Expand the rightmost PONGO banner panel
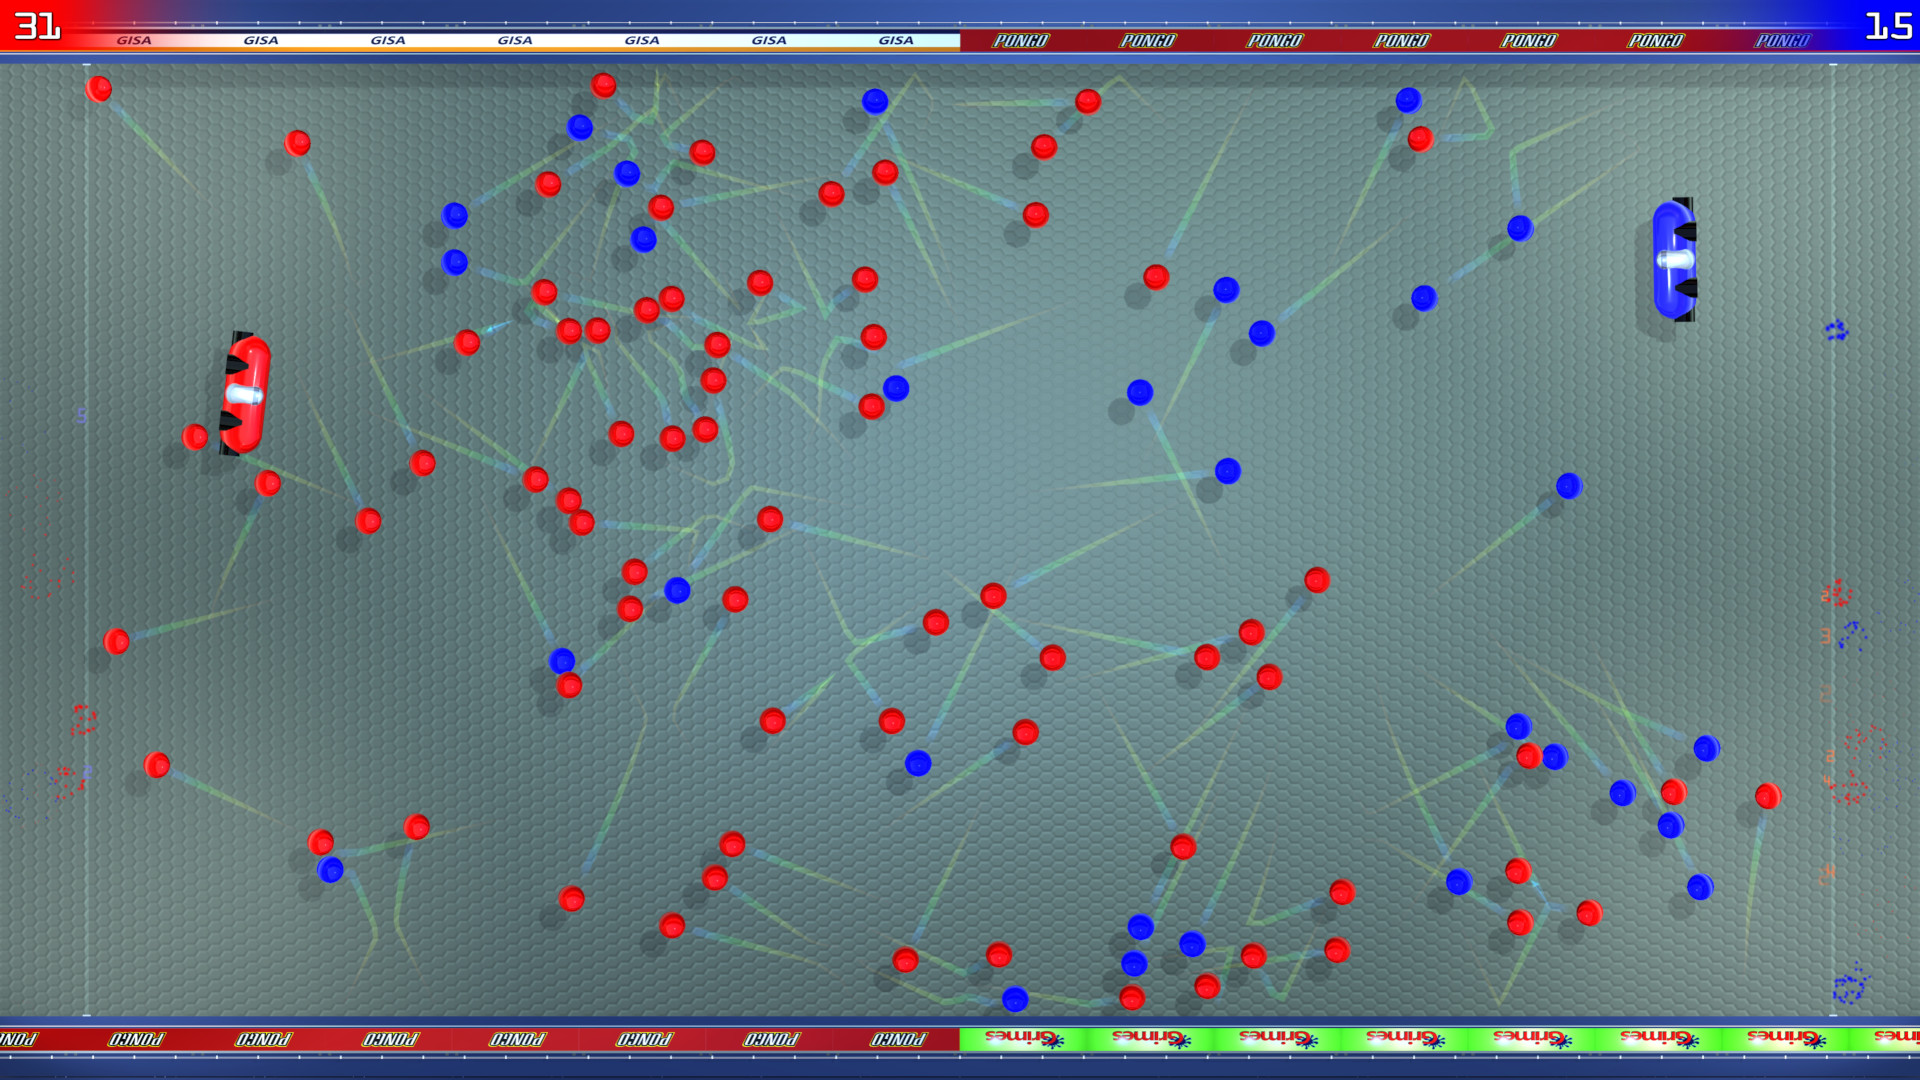The image size is (1920, 1080). click(x=1784, y=41)
